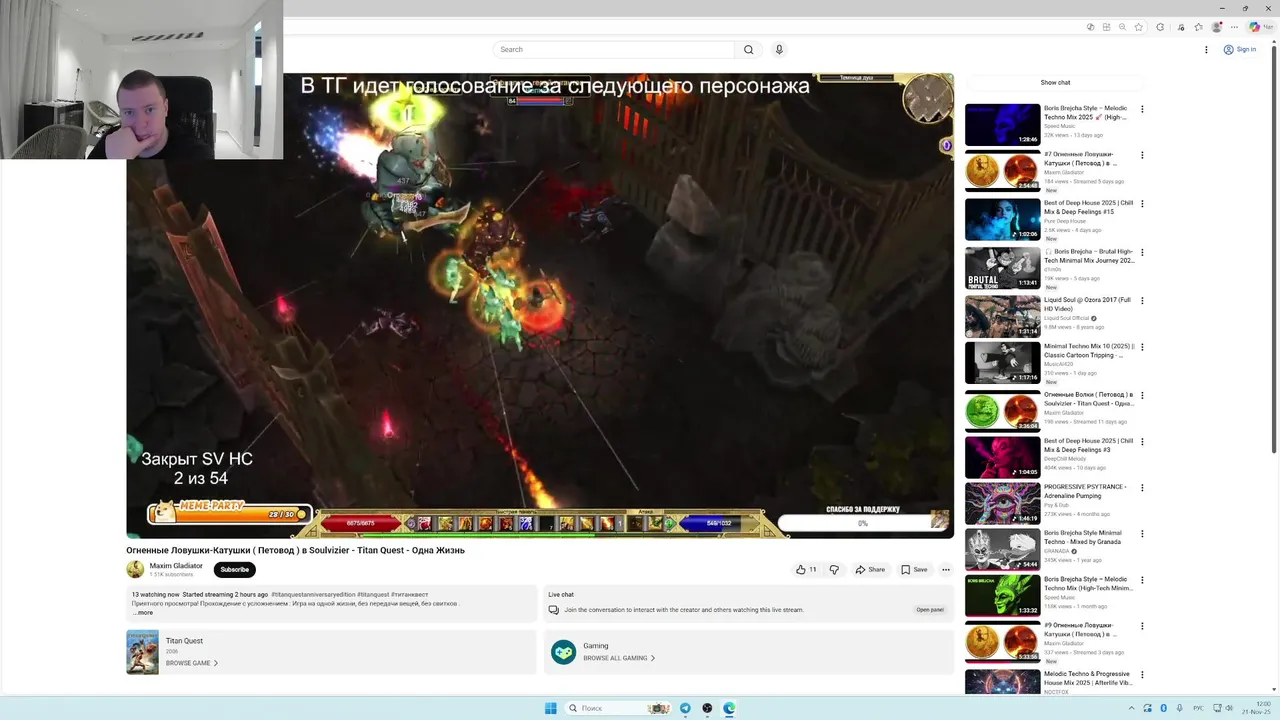Click the Edge zoom magnifier icon in address bar
This screenshot has height=720, width=1280.
[x=1123, y=27]
